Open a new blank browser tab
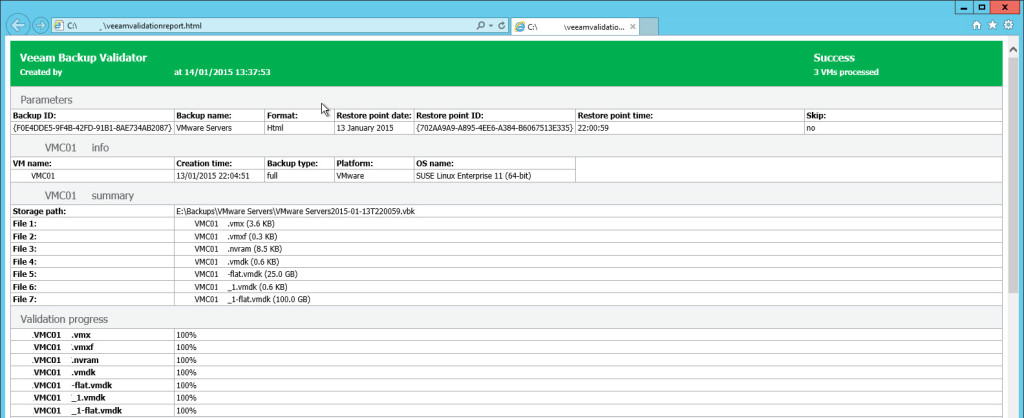The width and height of the screenshot is (1024, 418). point(648,27)
